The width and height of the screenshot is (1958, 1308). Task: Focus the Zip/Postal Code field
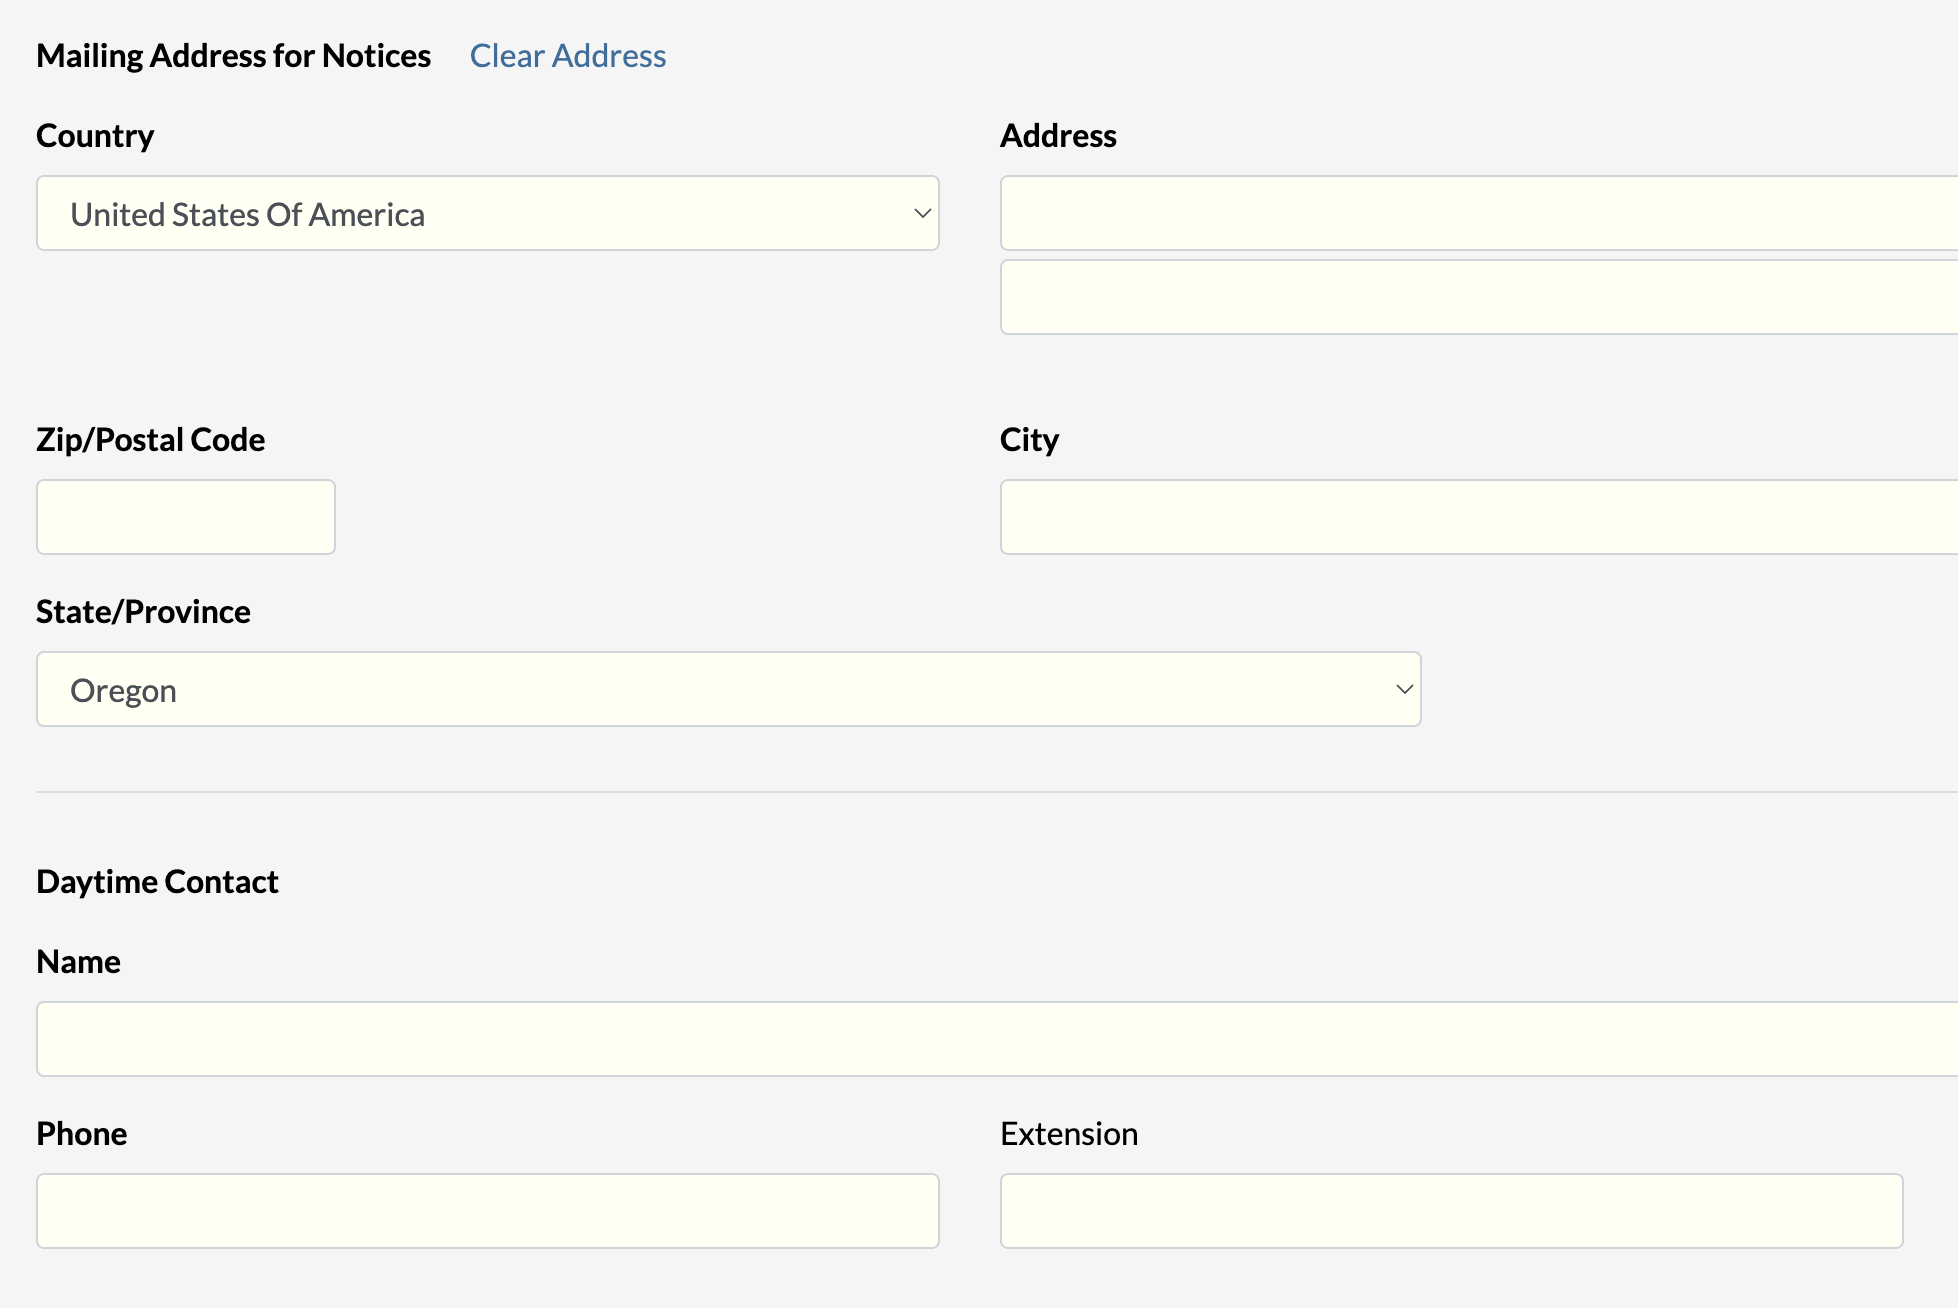click(186, 517)
